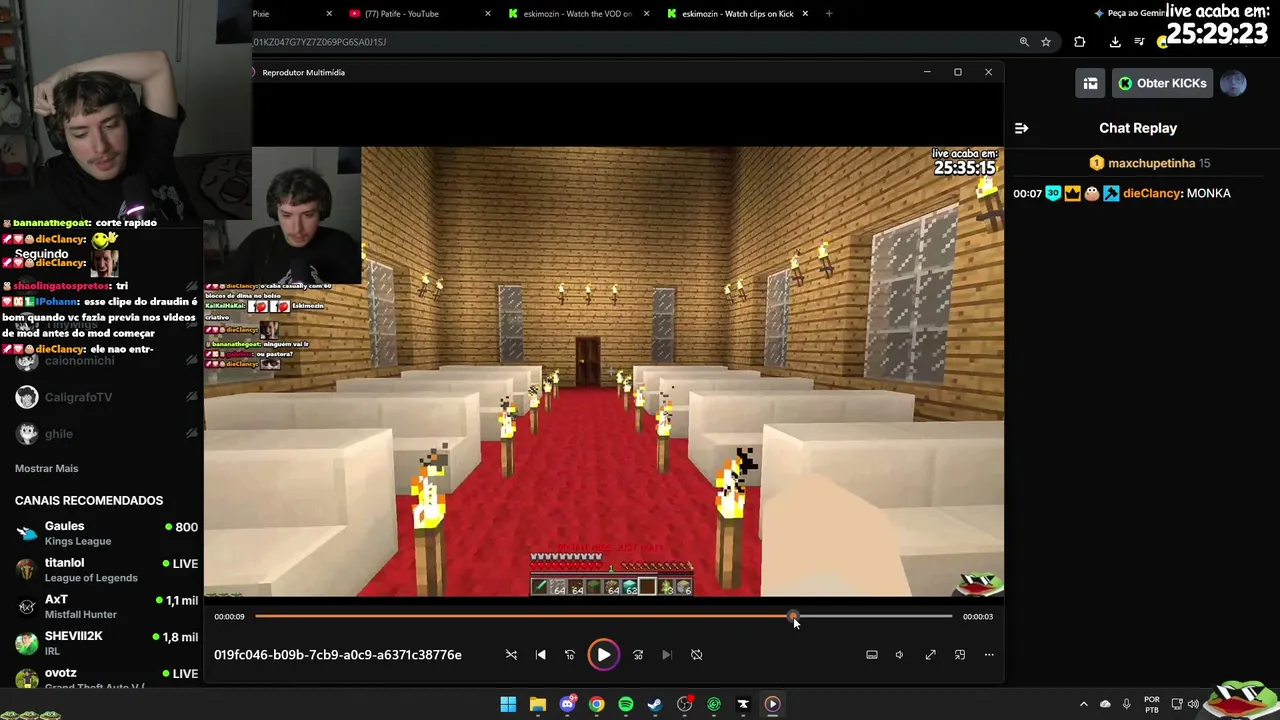Screen dimensions: 1280x720
Task: Show hidden system tray icons
Action: [x=1083, y=704]
